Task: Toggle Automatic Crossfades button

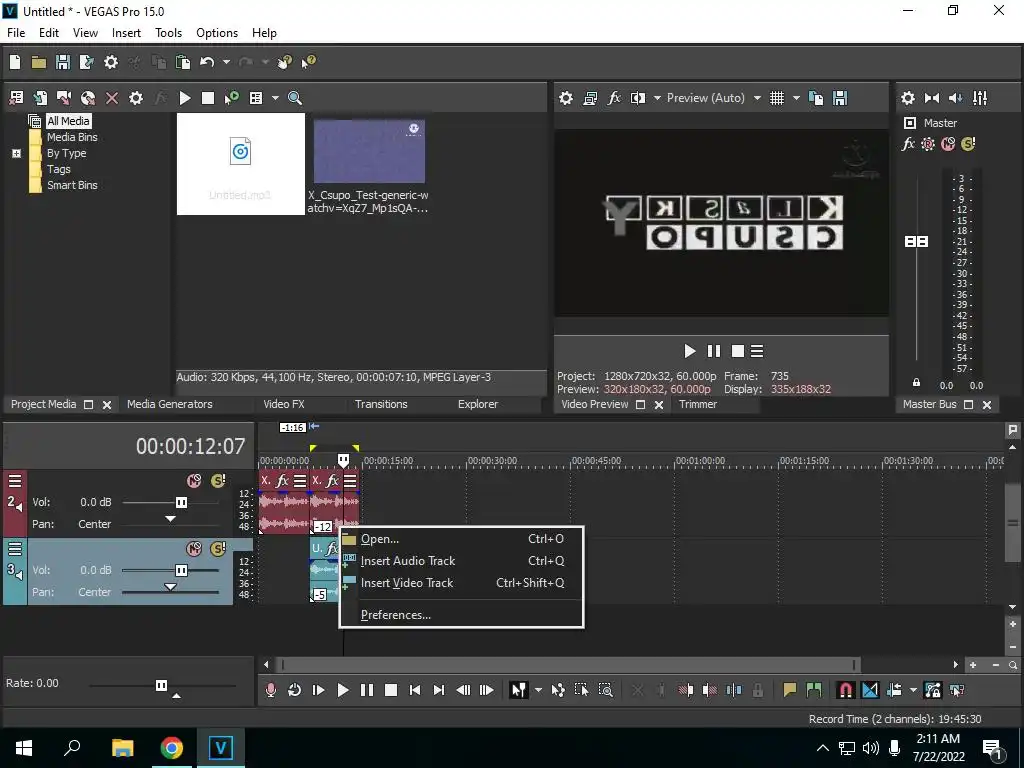Action: tap(870, 690)
